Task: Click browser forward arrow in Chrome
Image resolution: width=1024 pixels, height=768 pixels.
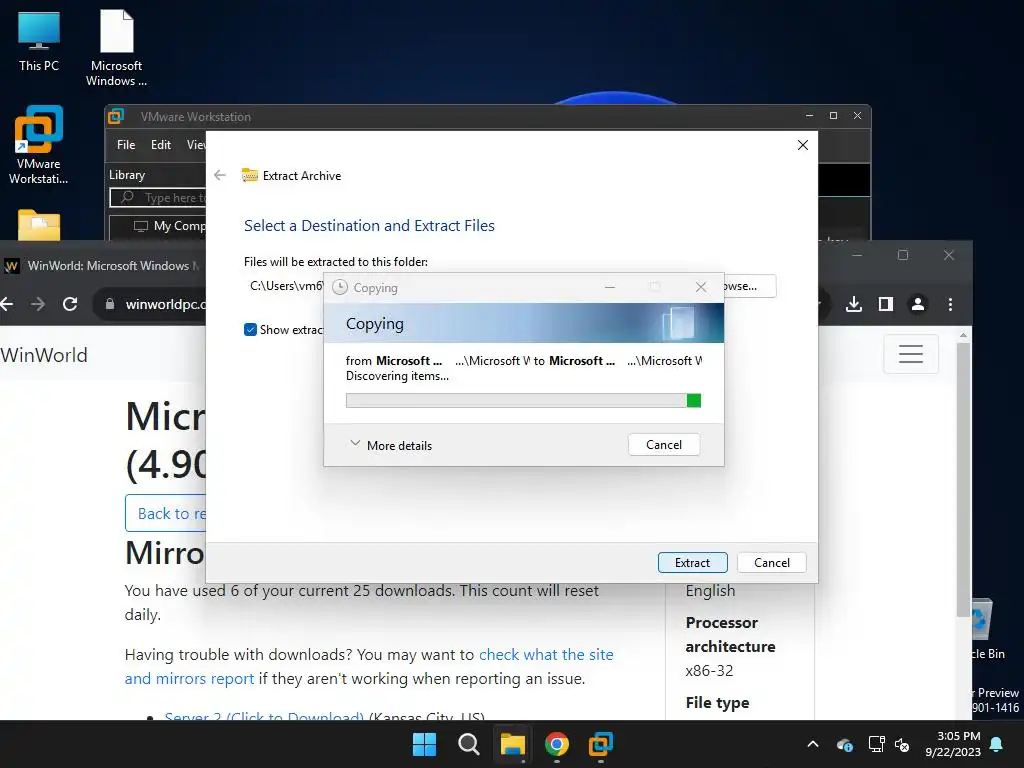Action: [38, 304]
